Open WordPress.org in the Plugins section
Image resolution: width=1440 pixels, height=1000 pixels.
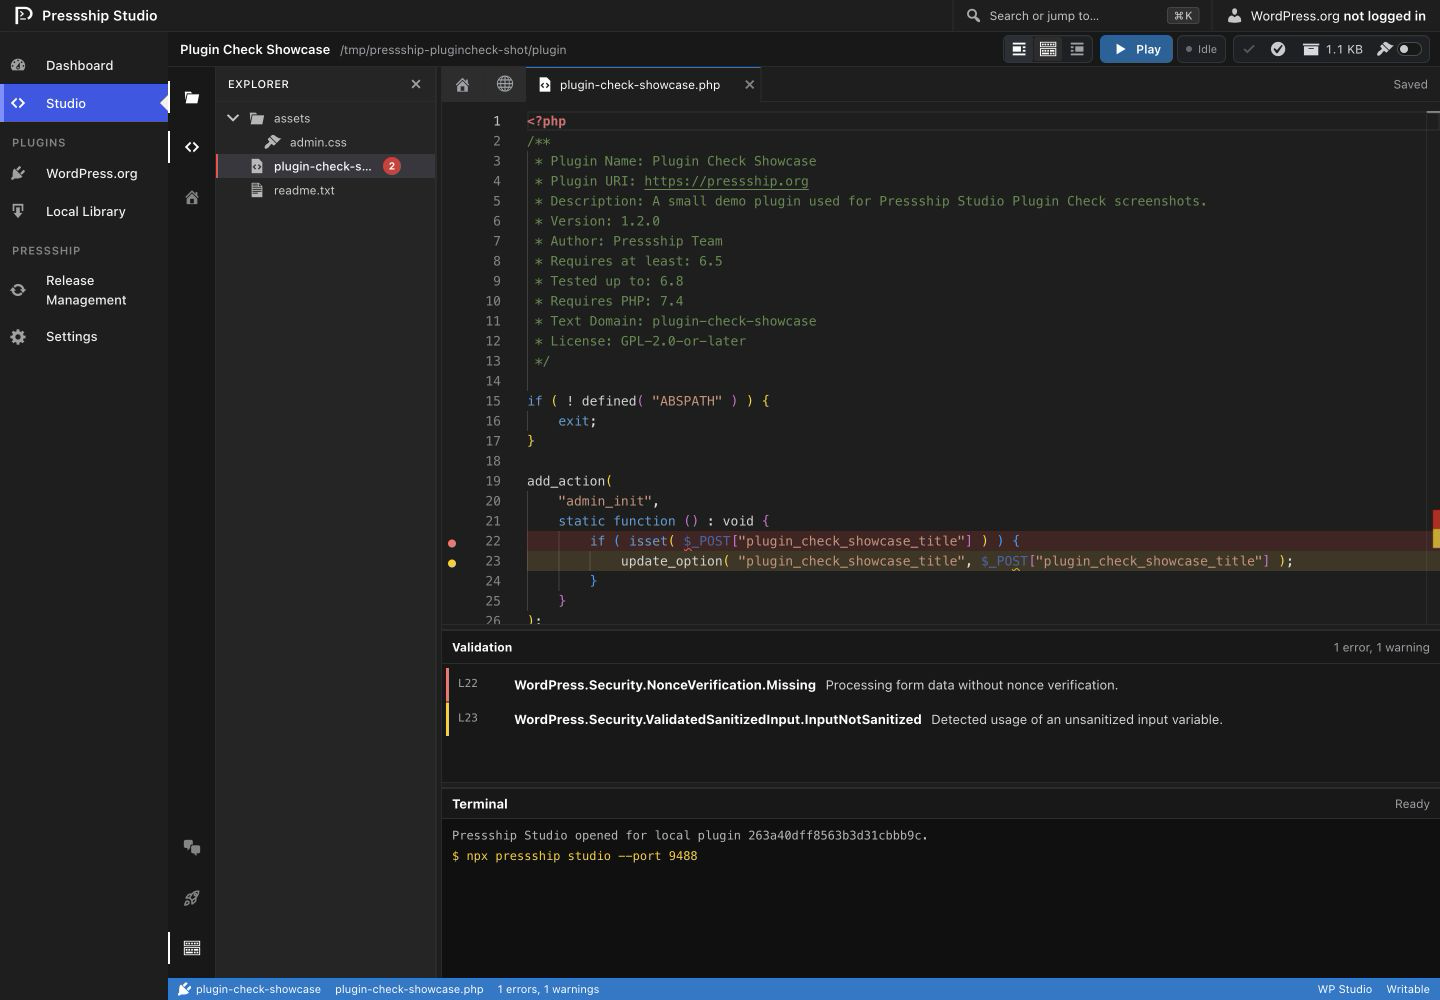pyautogui.click(x=84, y=173)
